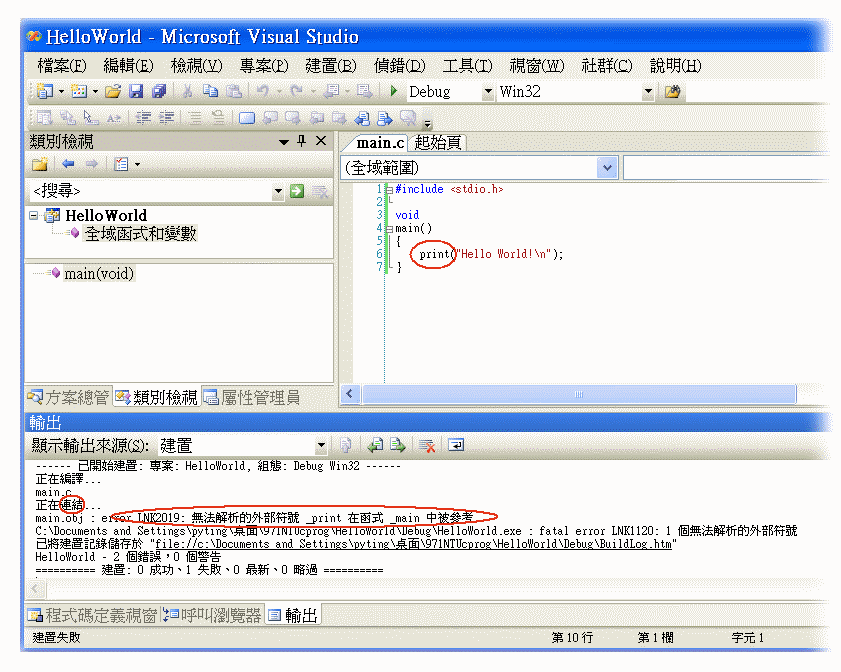Switch to the 屬性管理員 Property Manager tab
The image size is (841, 672).
pos(251,397)
